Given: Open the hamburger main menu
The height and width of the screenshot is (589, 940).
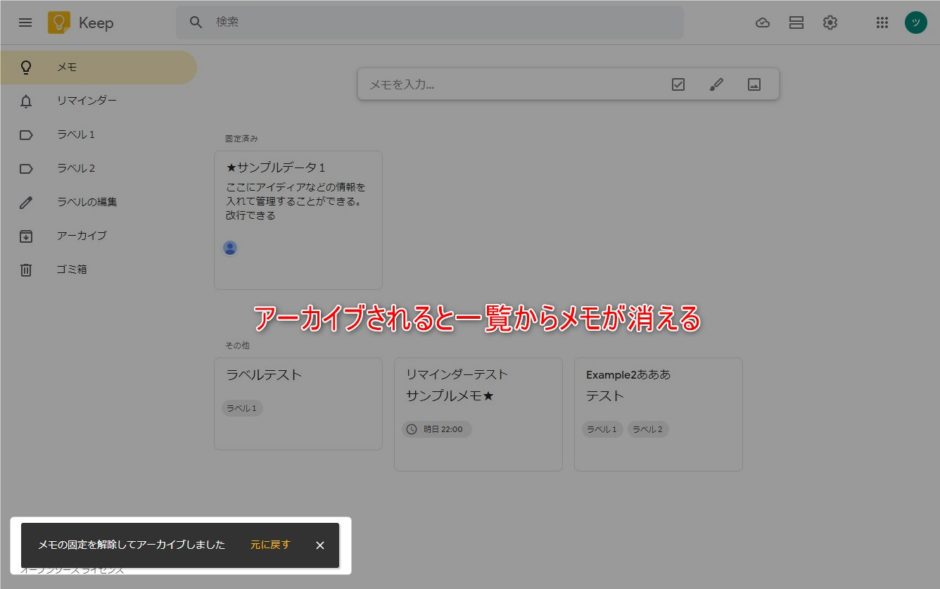Looking at the screenshot, I should coord(25,23).
